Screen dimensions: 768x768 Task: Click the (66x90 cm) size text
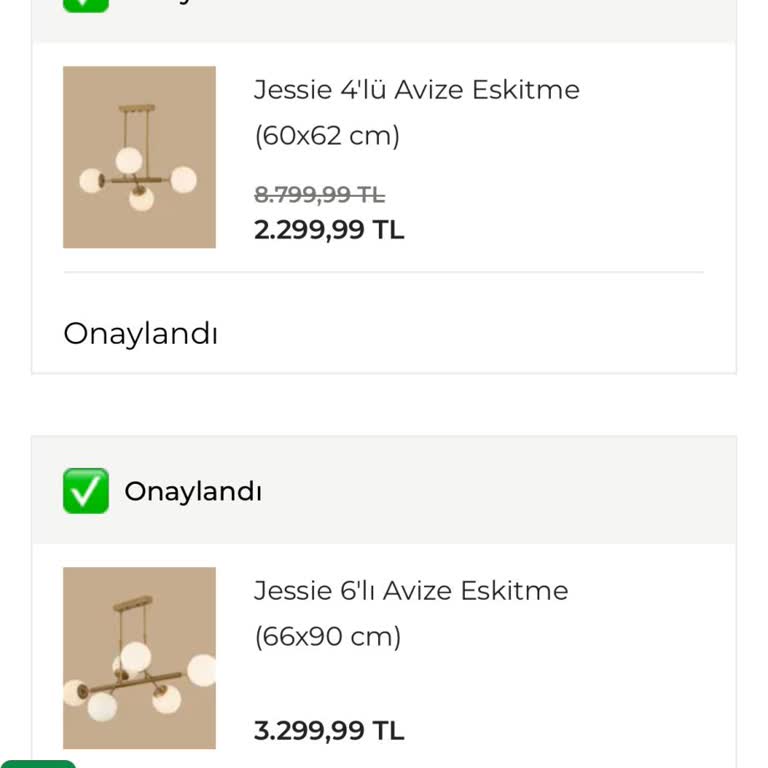(327, 636)
